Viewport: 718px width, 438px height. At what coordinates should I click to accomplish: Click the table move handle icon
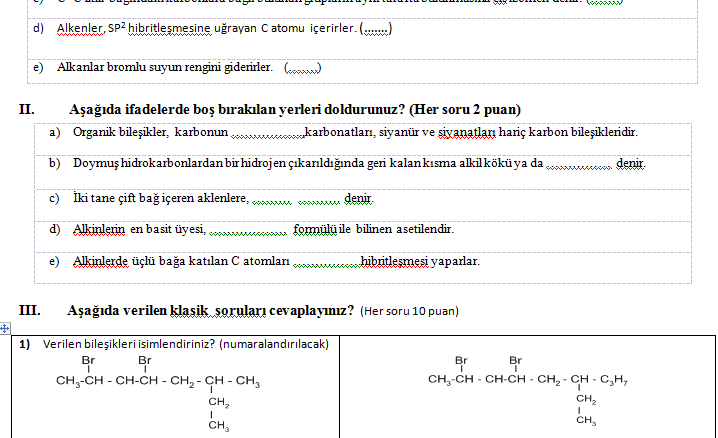[5, 328]
